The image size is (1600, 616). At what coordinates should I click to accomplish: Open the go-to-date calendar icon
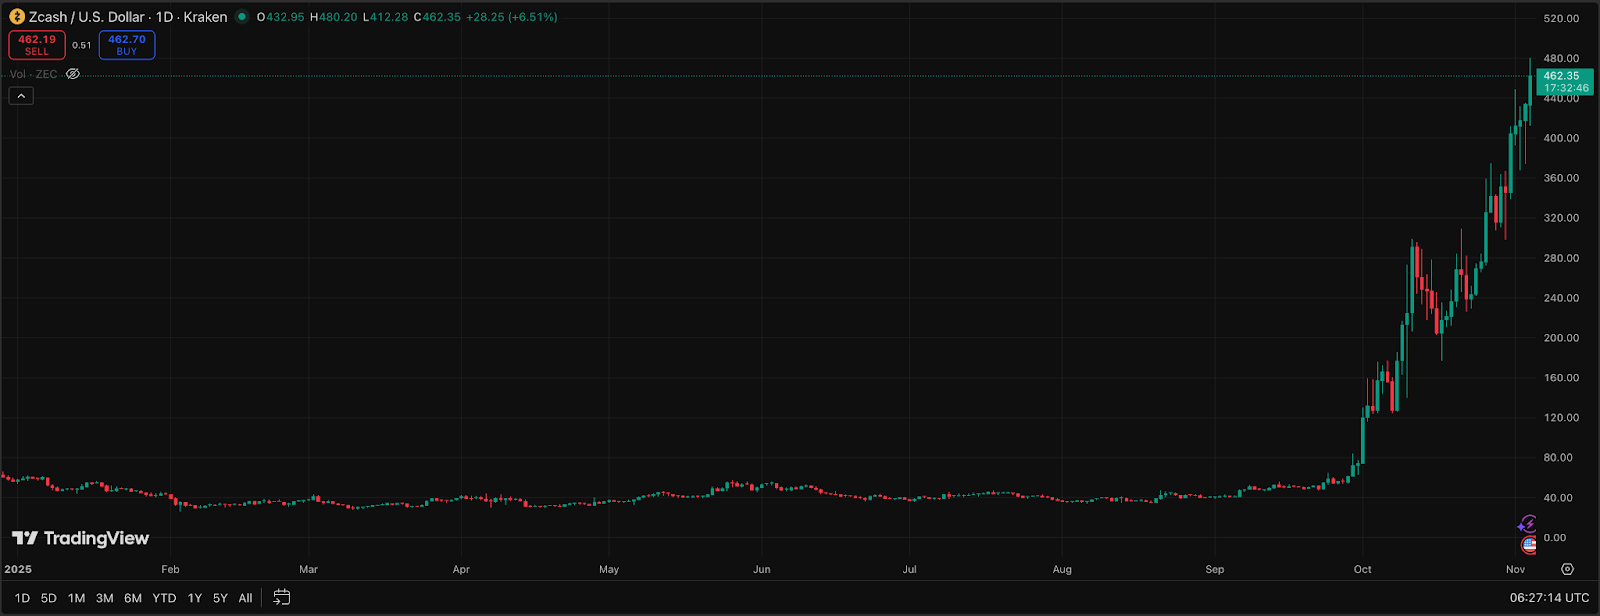pos(282,597)
